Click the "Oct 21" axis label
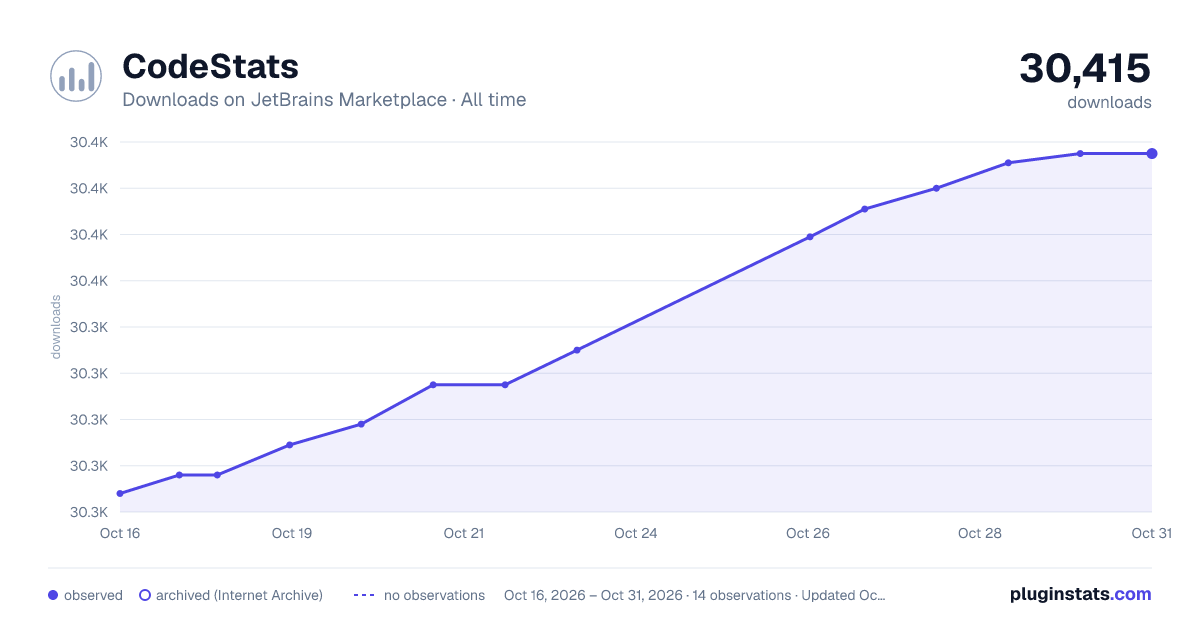Image resolution: width=1200 pixels, height=630 pixels. tap(464, 533)
